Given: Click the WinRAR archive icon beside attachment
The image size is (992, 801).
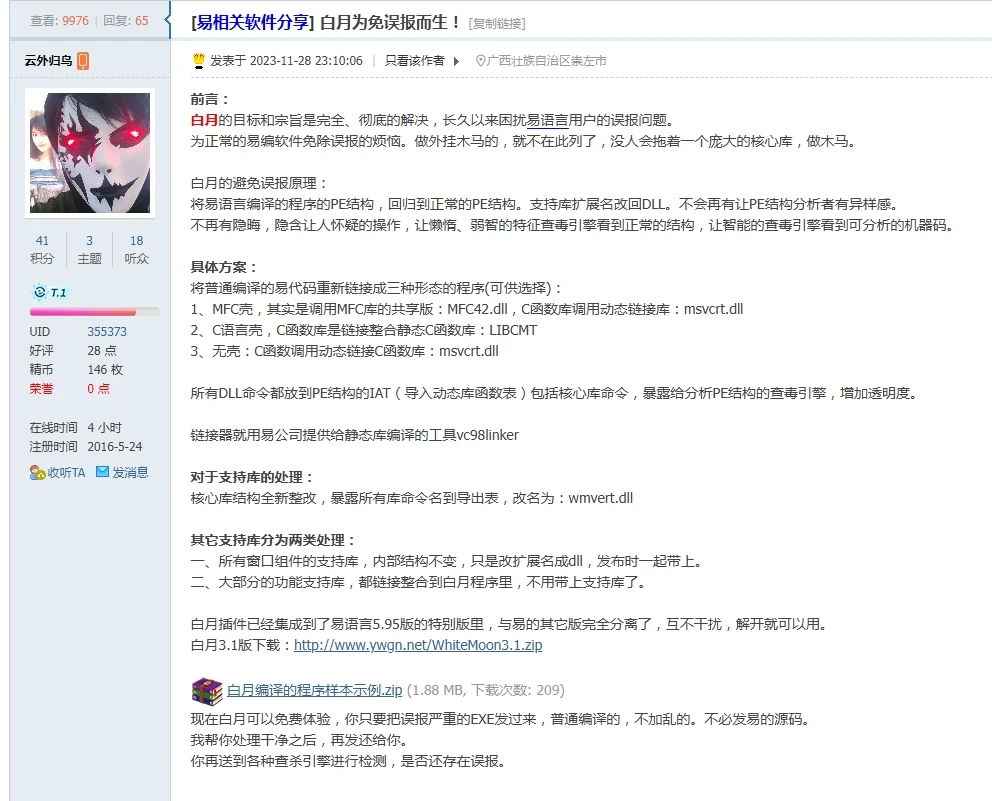Looking at the screenshot, I should (x=206, y=691).
